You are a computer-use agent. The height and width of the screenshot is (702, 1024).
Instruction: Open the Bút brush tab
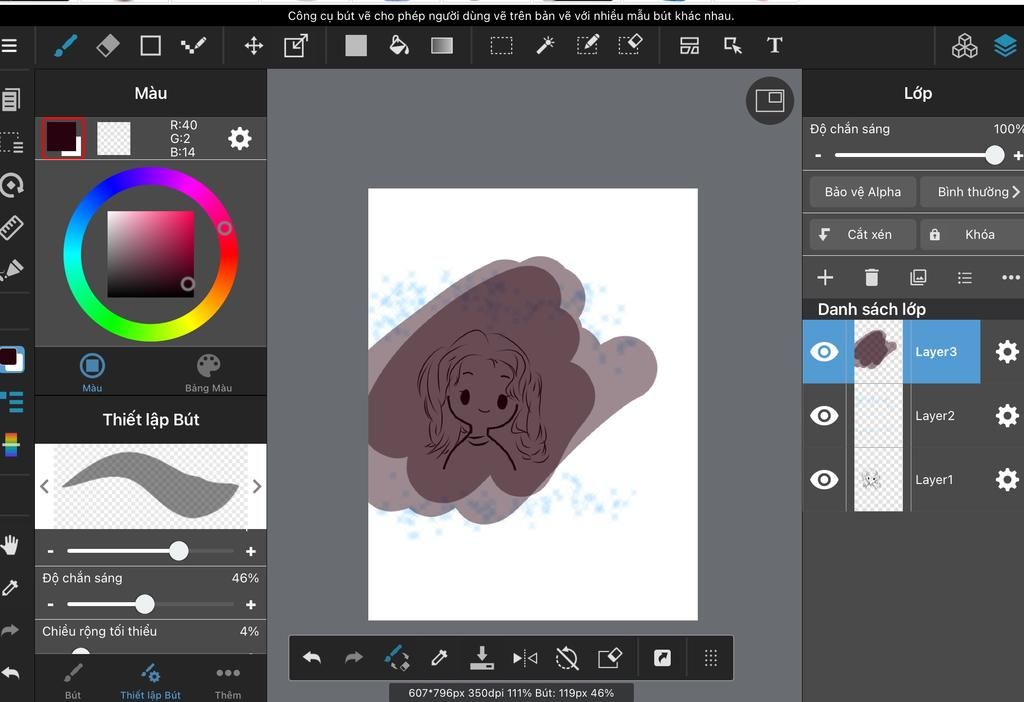coord(73,681)
